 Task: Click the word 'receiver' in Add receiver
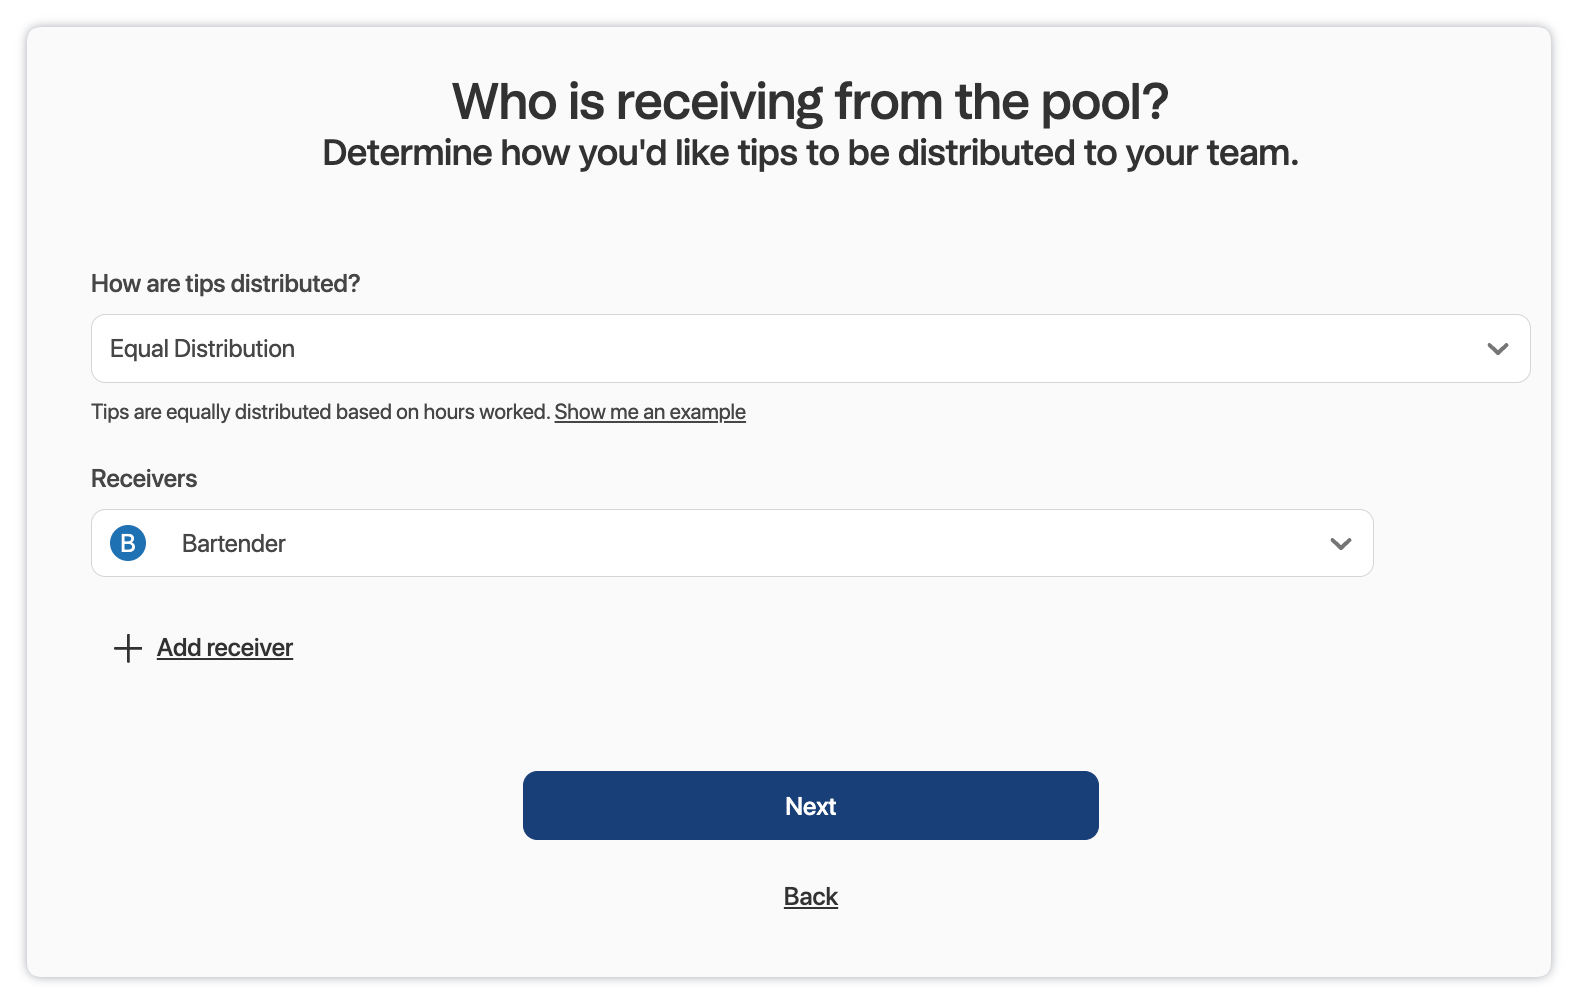tap(250, 648)
